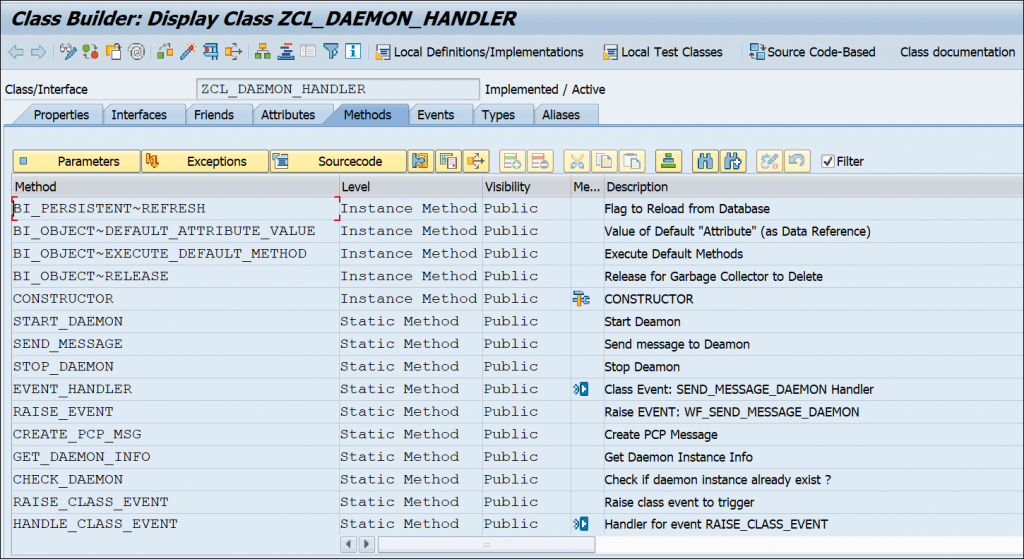Switch to the Interfaces tab
The height and width of the screenshot is (559, 1024).
(x=138, y=114)
